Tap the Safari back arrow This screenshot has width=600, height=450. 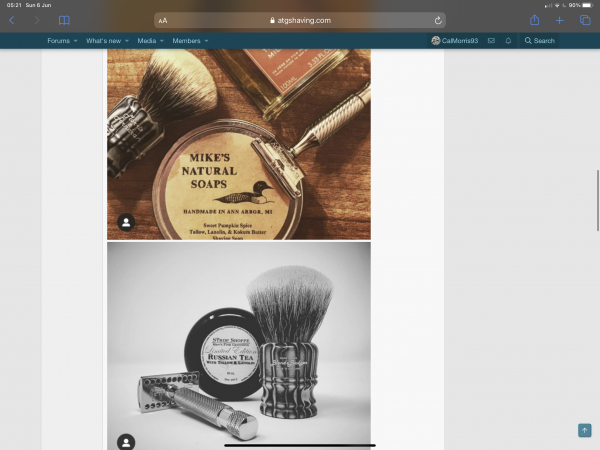[x=11, y=20]
